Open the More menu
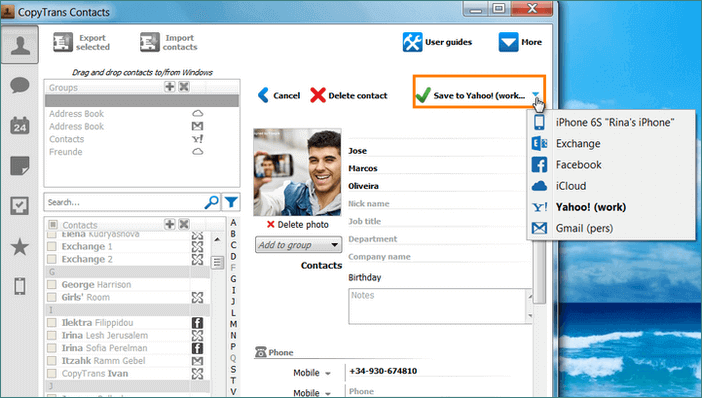The height and width of the screenshot is (398, 702). 520,42
